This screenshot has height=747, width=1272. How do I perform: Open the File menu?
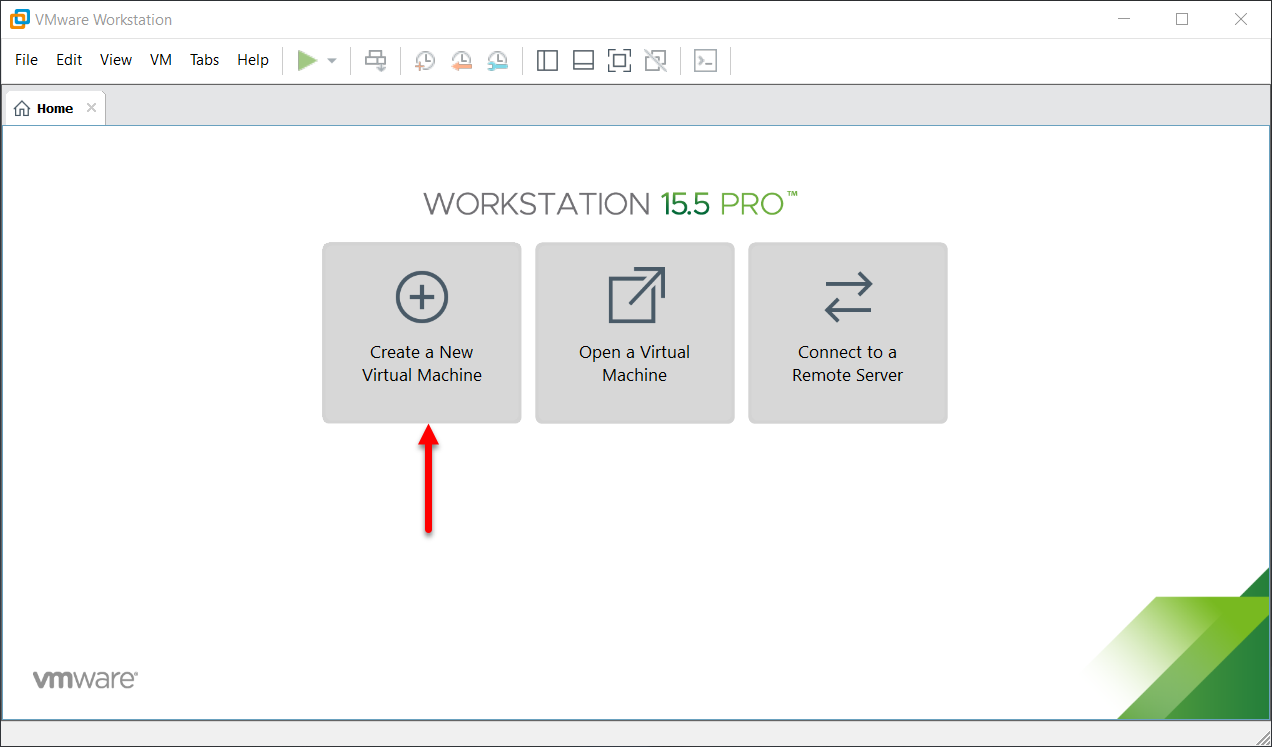[27, 60]
